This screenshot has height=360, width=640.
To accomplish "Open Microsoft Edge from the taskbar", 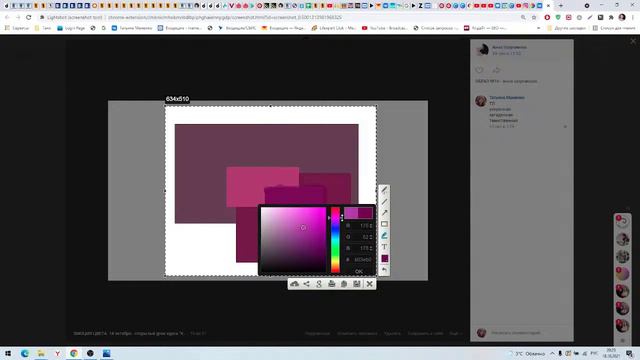I will tap(24, 353).
